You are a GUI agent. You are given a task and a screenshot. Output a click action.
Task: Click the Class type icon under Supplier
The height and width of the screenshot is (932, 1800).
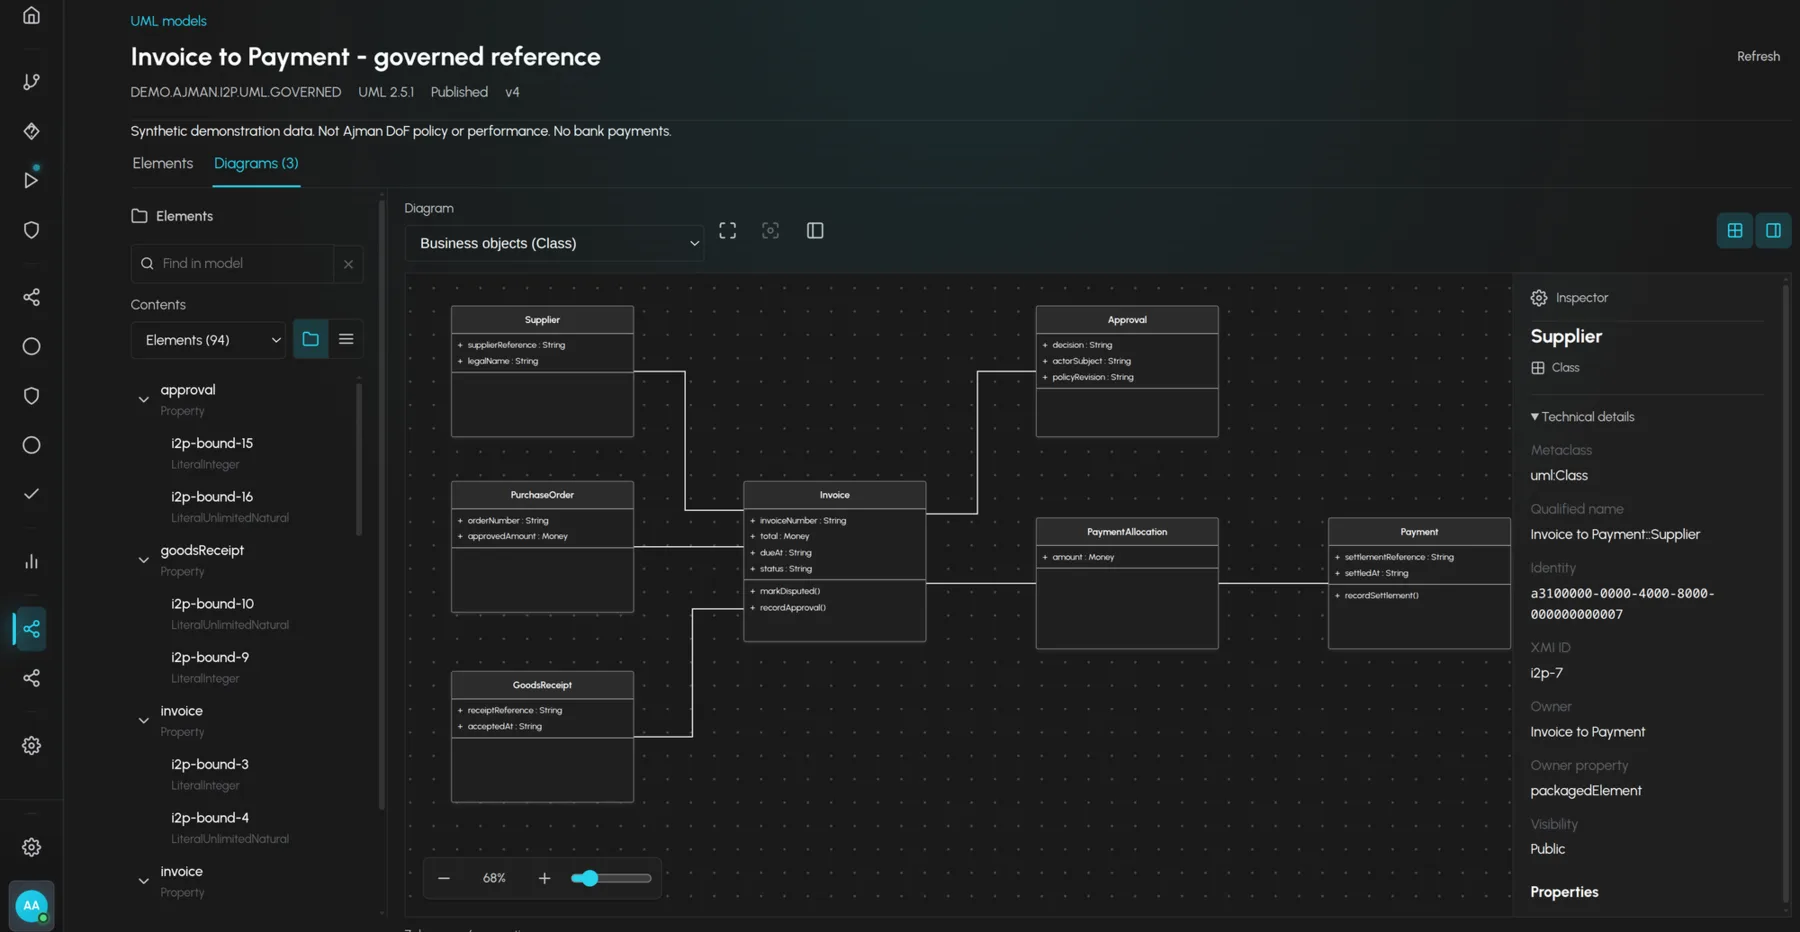(1538, 368)
